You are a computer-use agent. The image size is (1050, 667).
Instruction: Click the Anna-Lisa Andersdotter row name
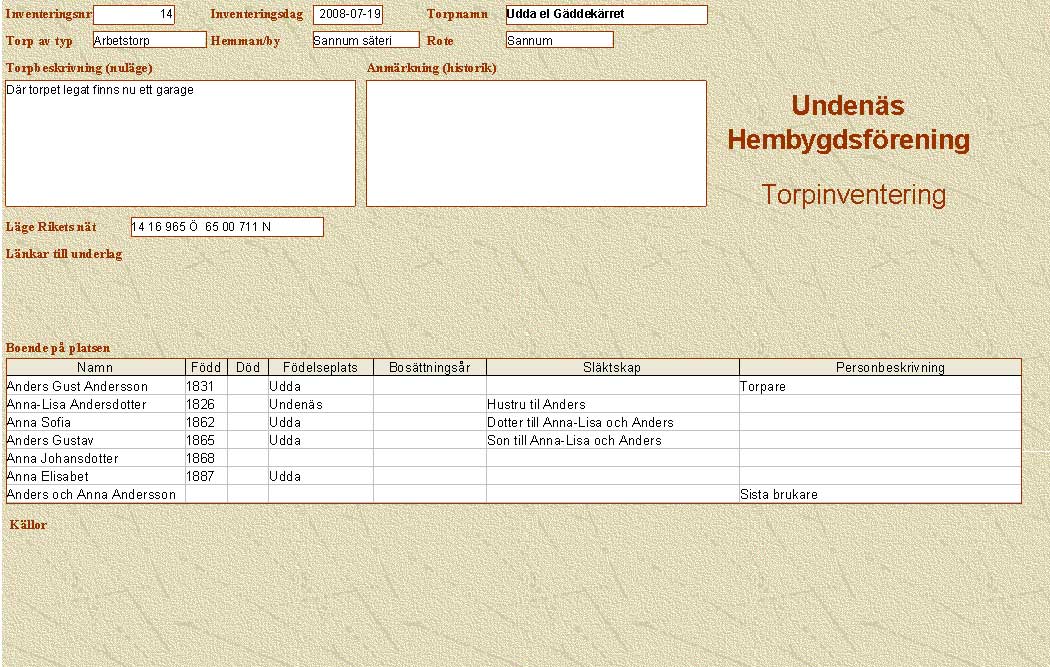[95, 404]
